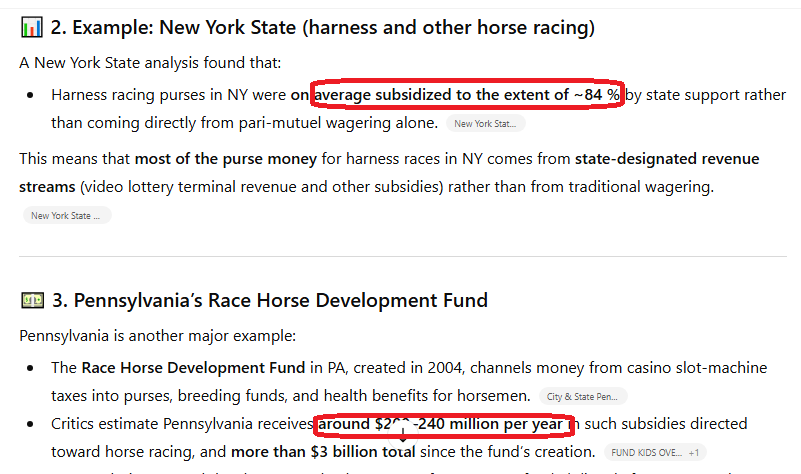Screen dimensions: 801x474
Task: Click "A New York State analysis found that:" line
Action: coord(150,63)
